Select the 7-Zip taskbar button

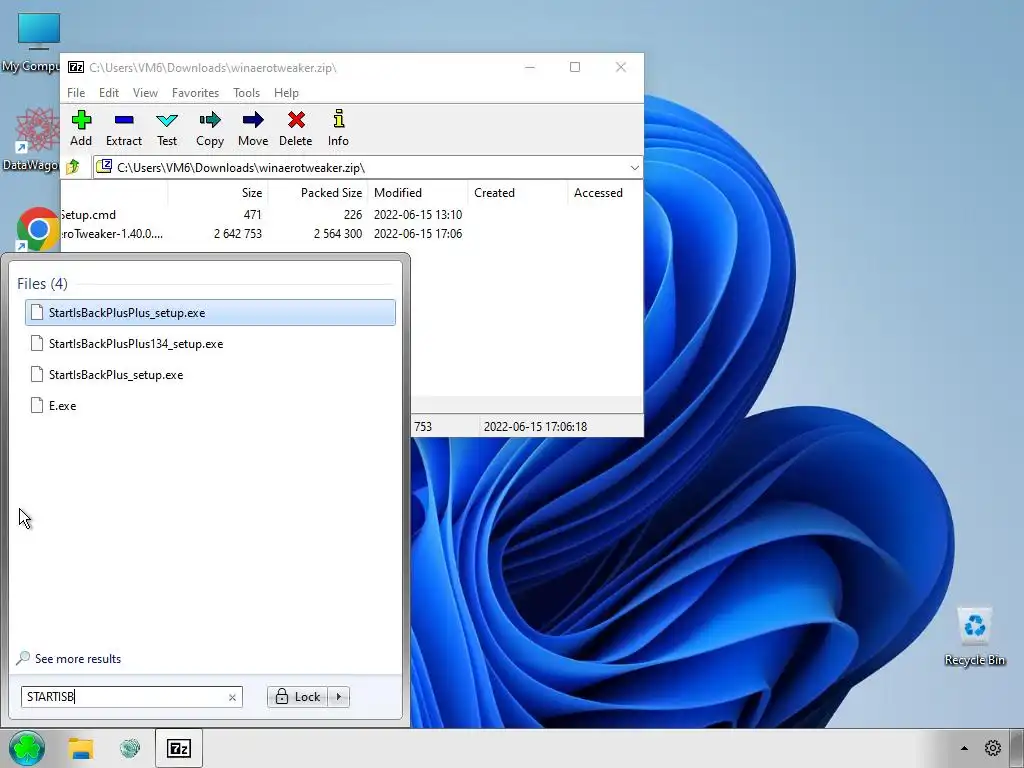click(x=179, y=748)
